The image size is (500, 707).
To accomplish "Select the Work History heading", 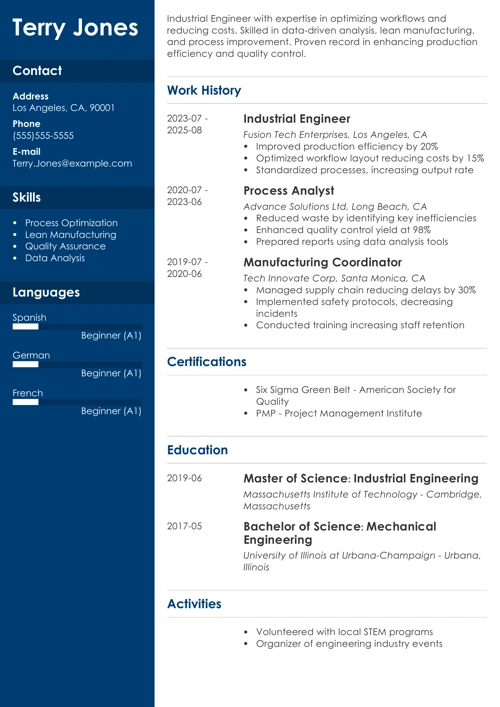I will tap(204, 91).
